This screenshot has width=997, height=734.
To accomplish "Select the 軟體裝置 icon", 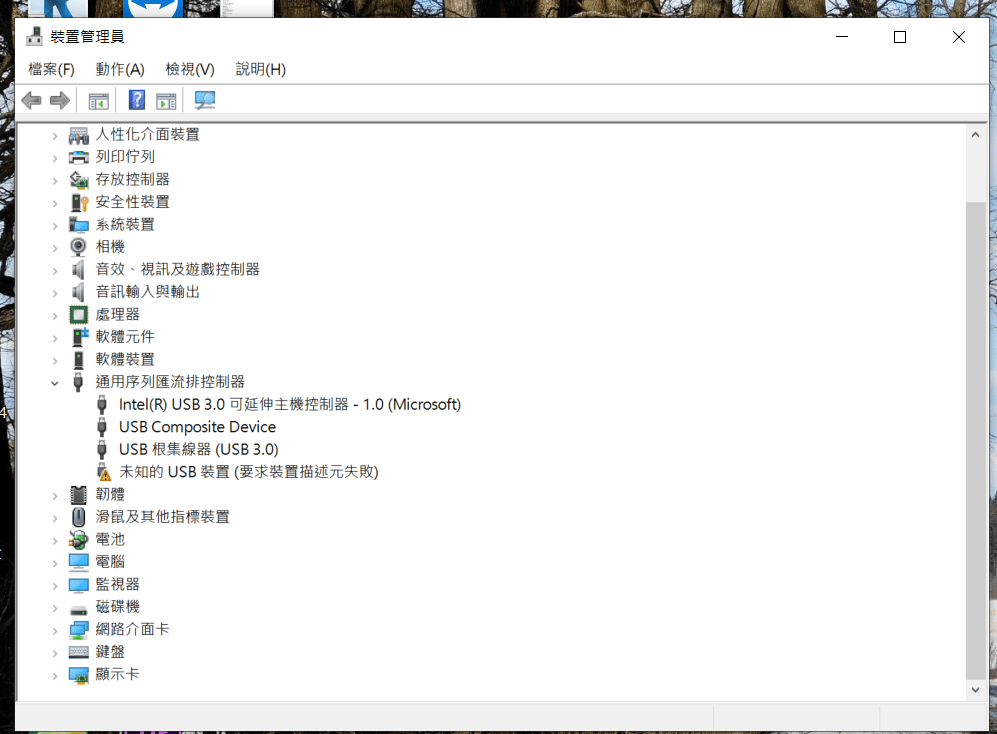I will click(x=78, y=360).
